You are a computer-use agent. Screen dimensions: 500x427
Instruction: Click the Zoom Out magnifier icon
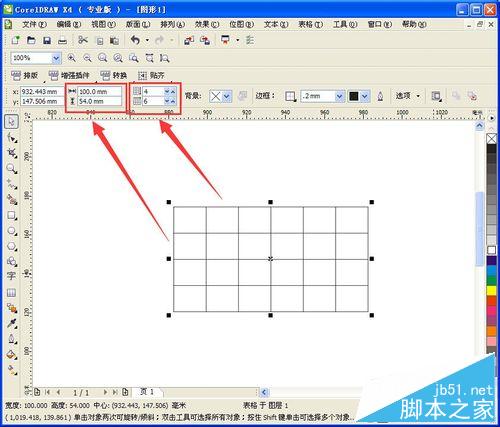coord(87,58)
